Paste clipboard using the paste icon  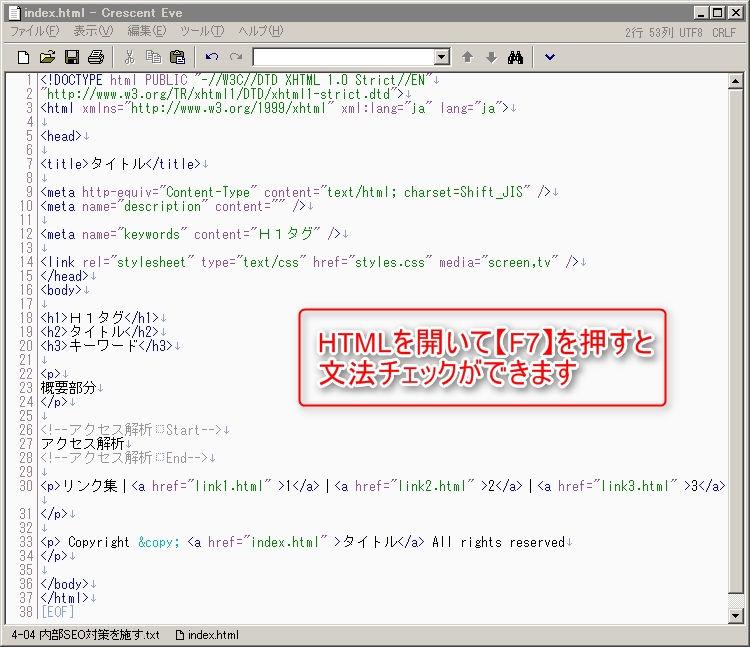tap(177, 57)
